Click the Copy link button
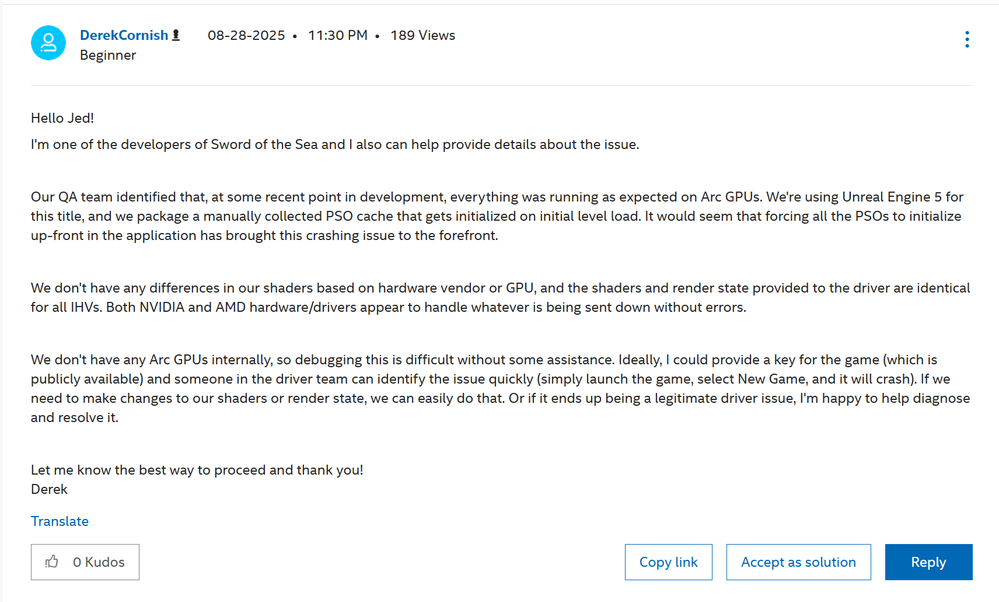999x602 pixels. pos(668,562)
